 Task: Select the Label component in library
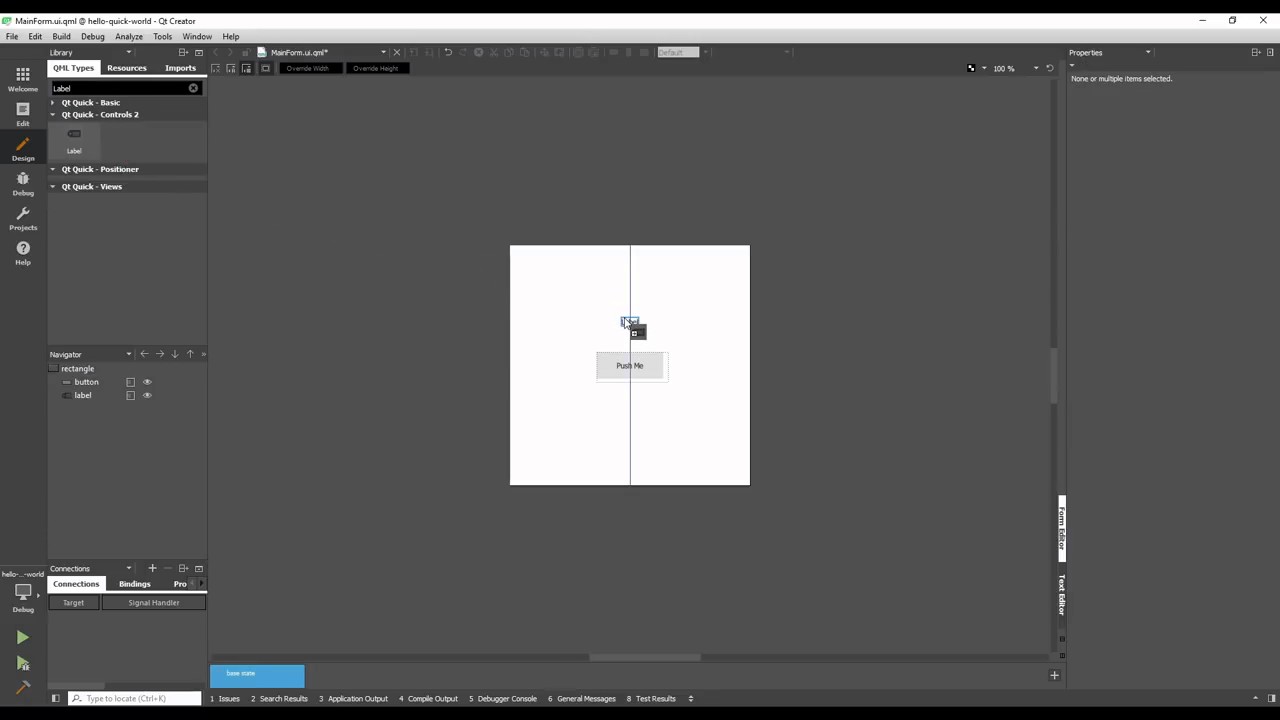point(74,140)
